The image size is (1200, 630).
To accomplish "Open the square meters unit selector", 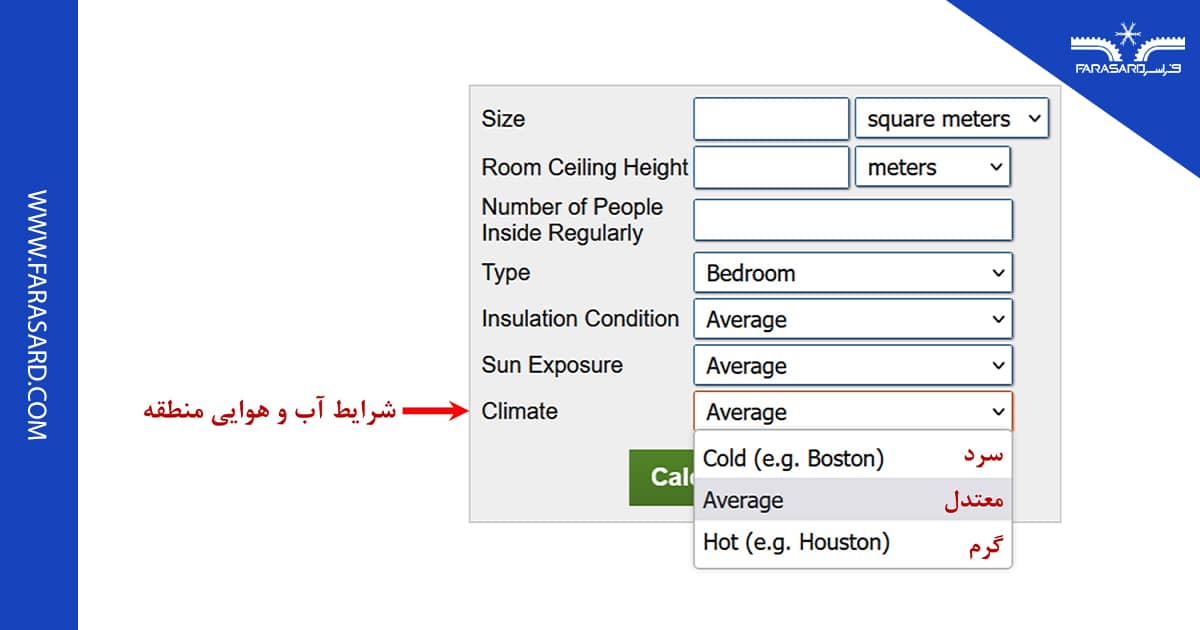I will [950, 118].
